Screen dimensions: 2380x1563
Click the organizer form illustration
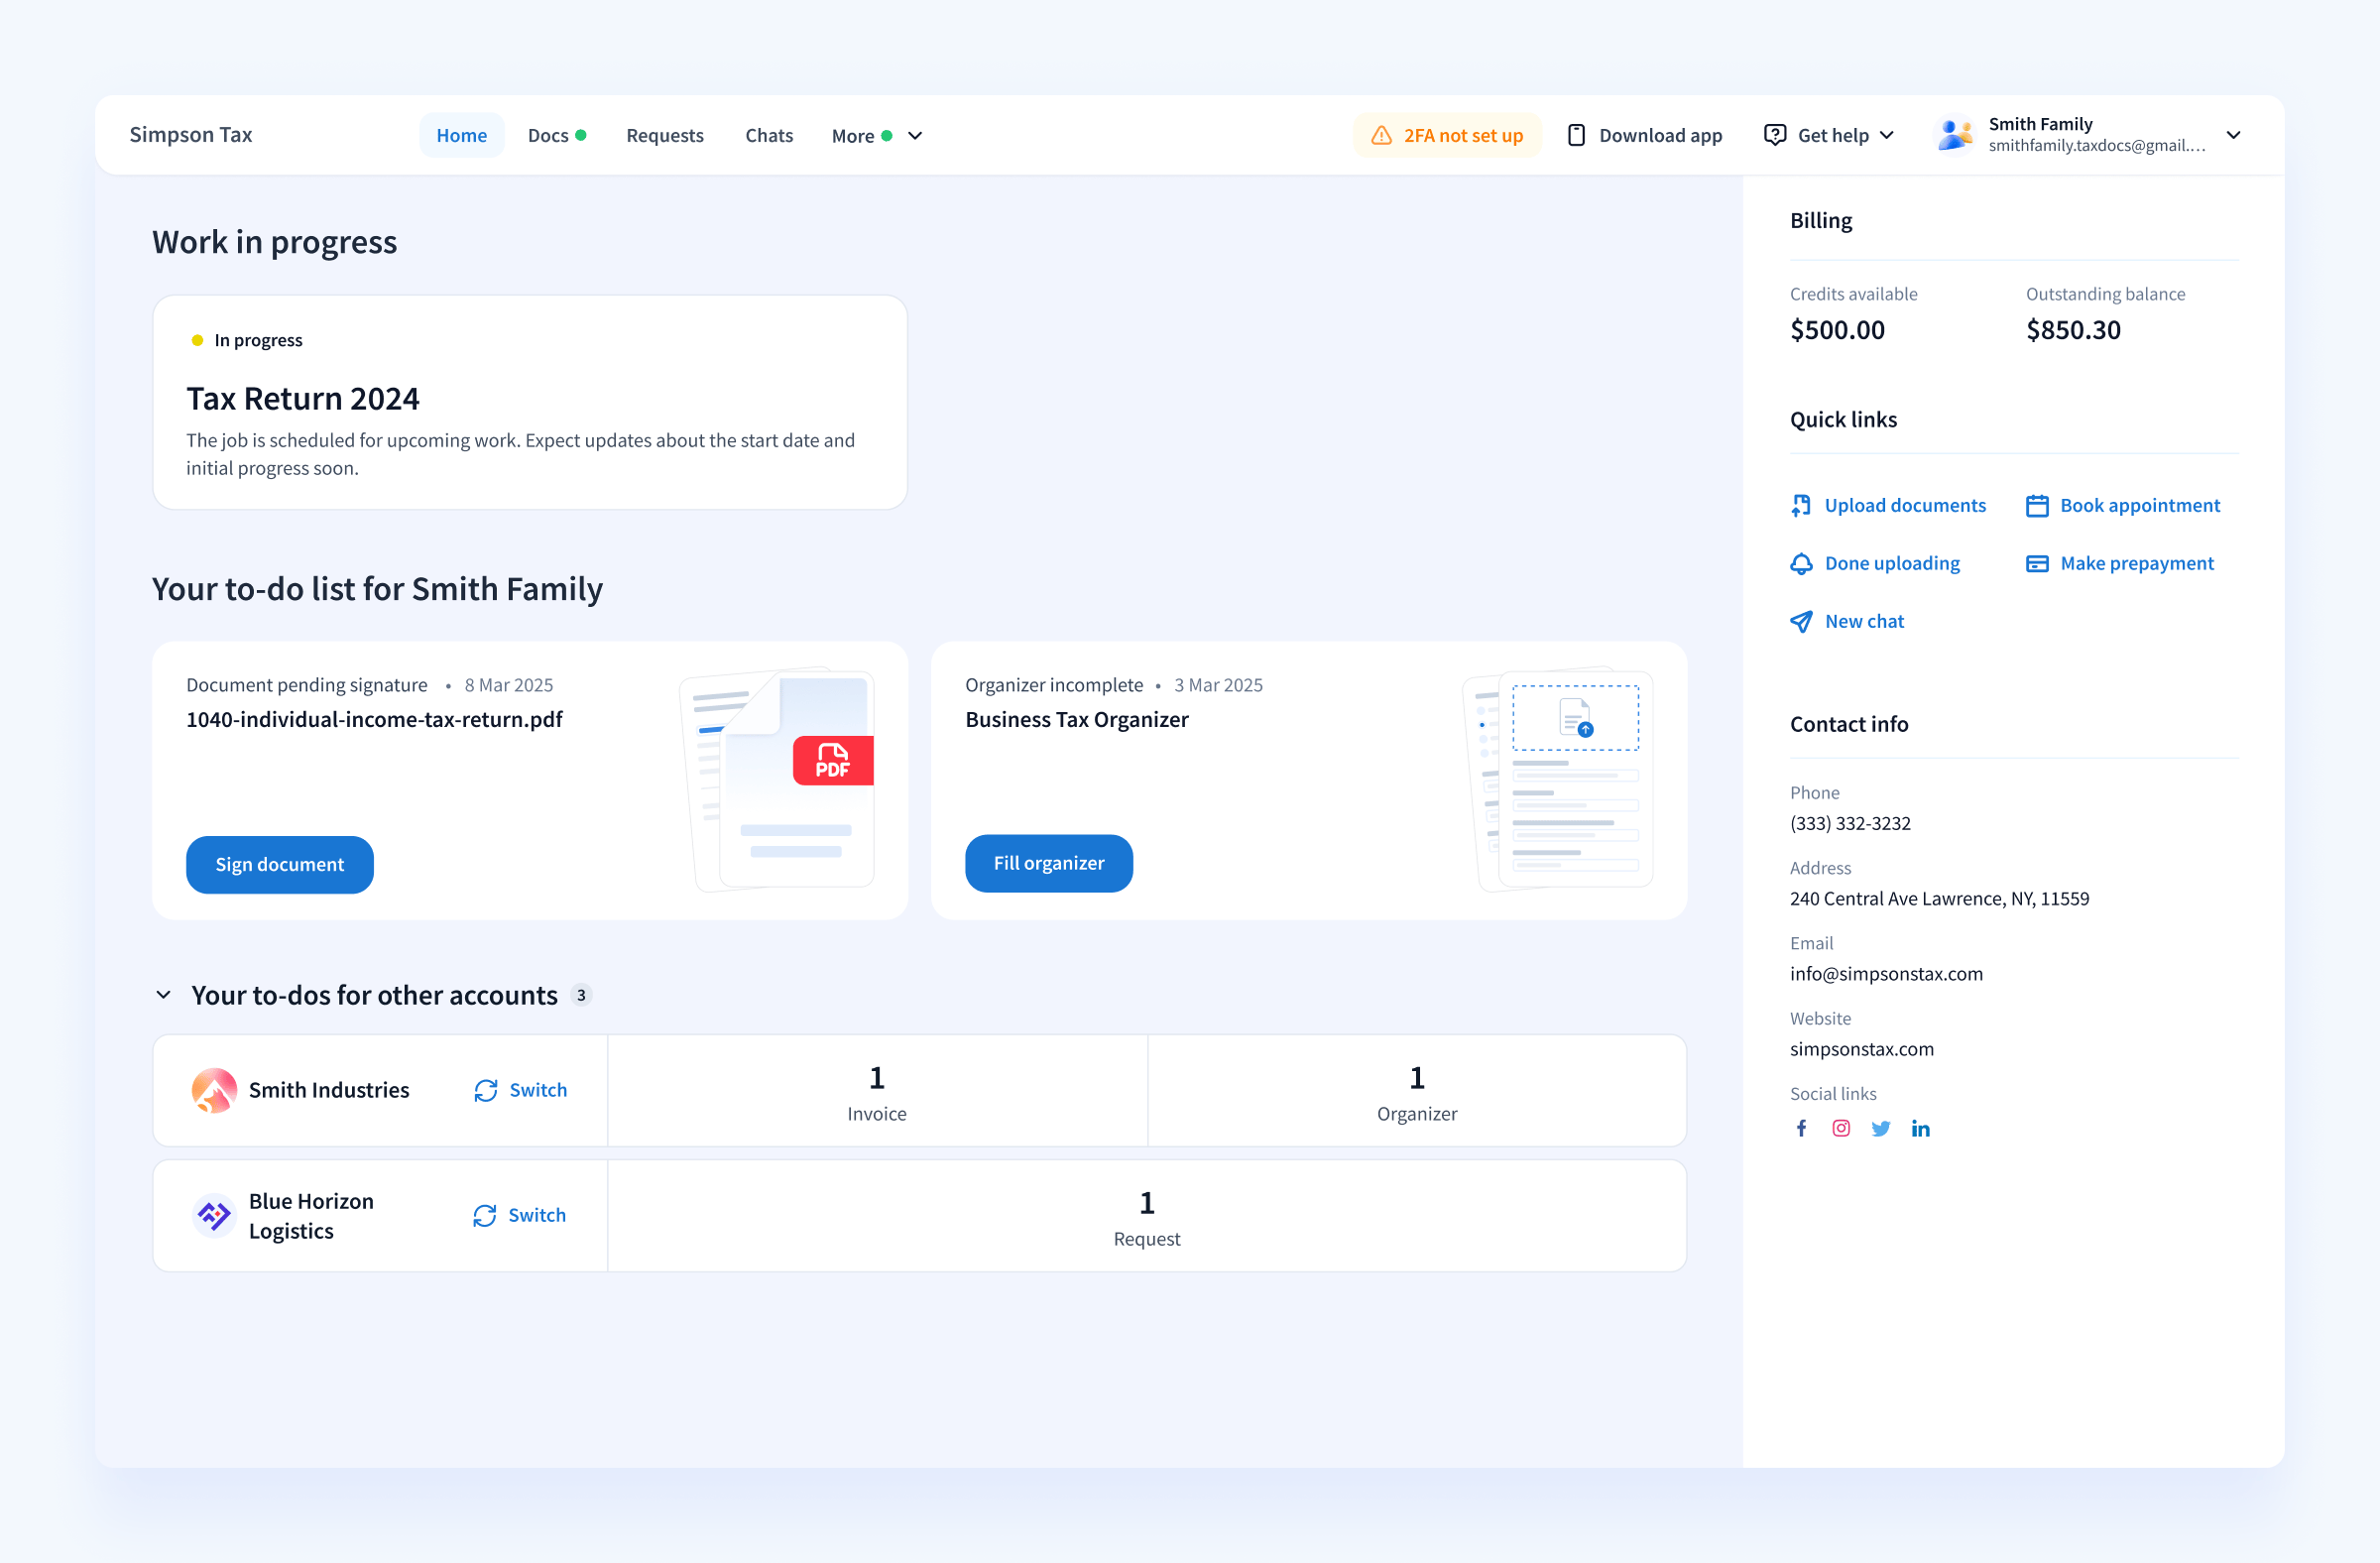coord(1558,780)
